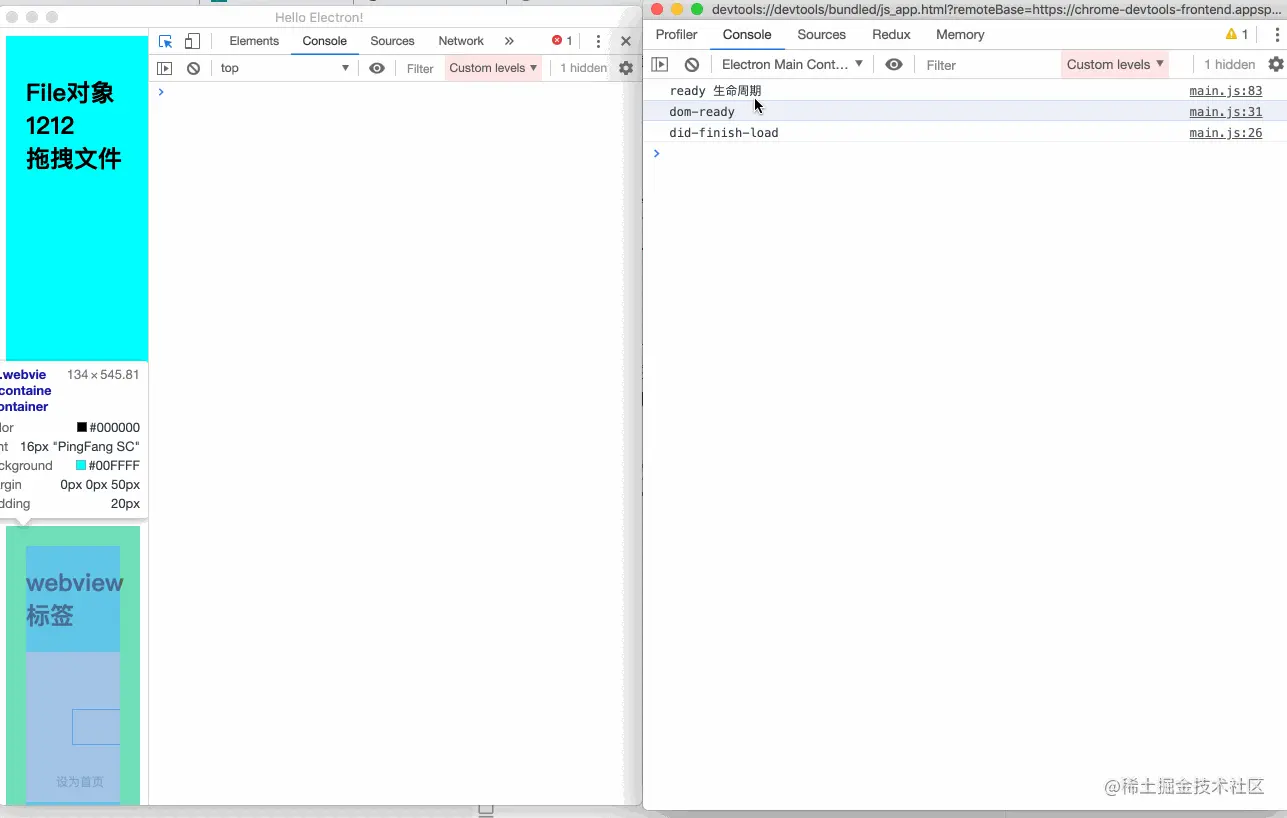Open console settings gear in right devtools window
The width and height of the screenshot is (1287, 818).
(1276, 64)
